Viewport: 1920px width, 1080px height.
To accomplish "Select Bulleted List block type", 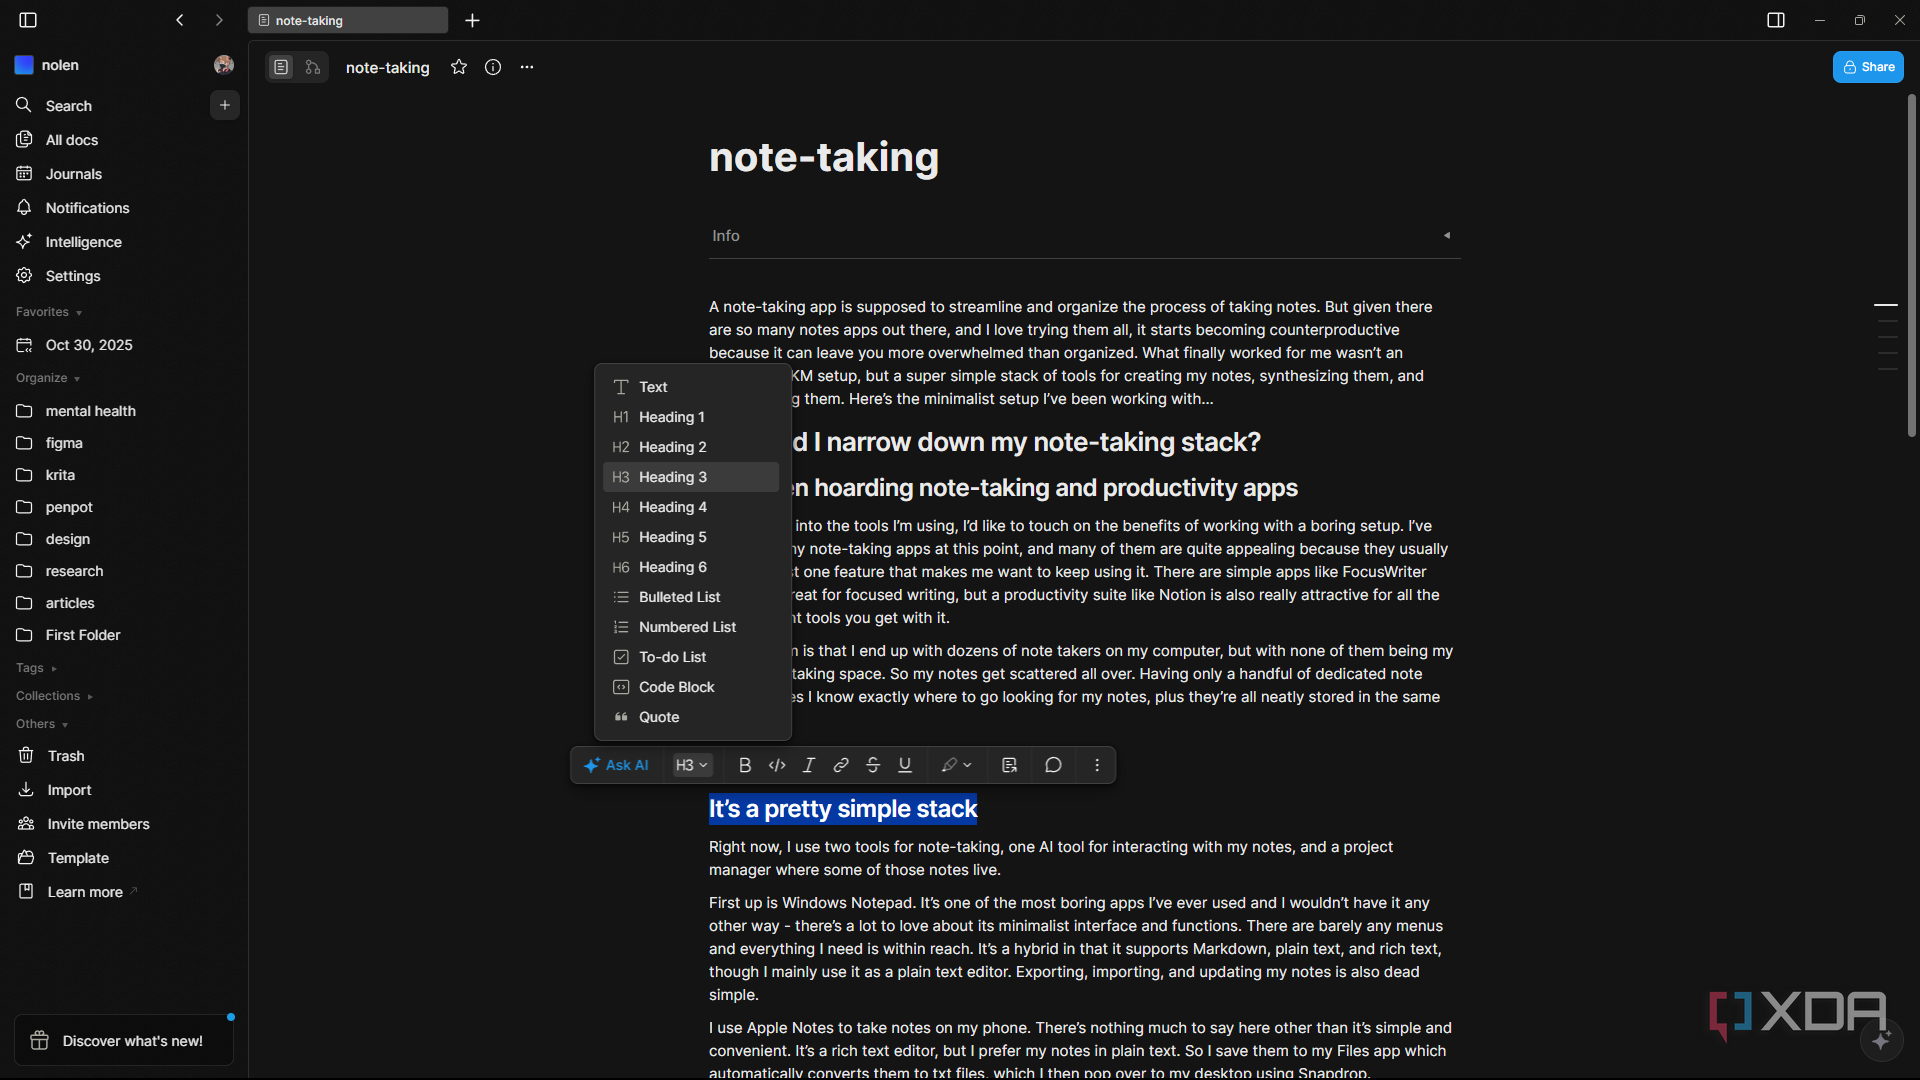I will [691, 597].
